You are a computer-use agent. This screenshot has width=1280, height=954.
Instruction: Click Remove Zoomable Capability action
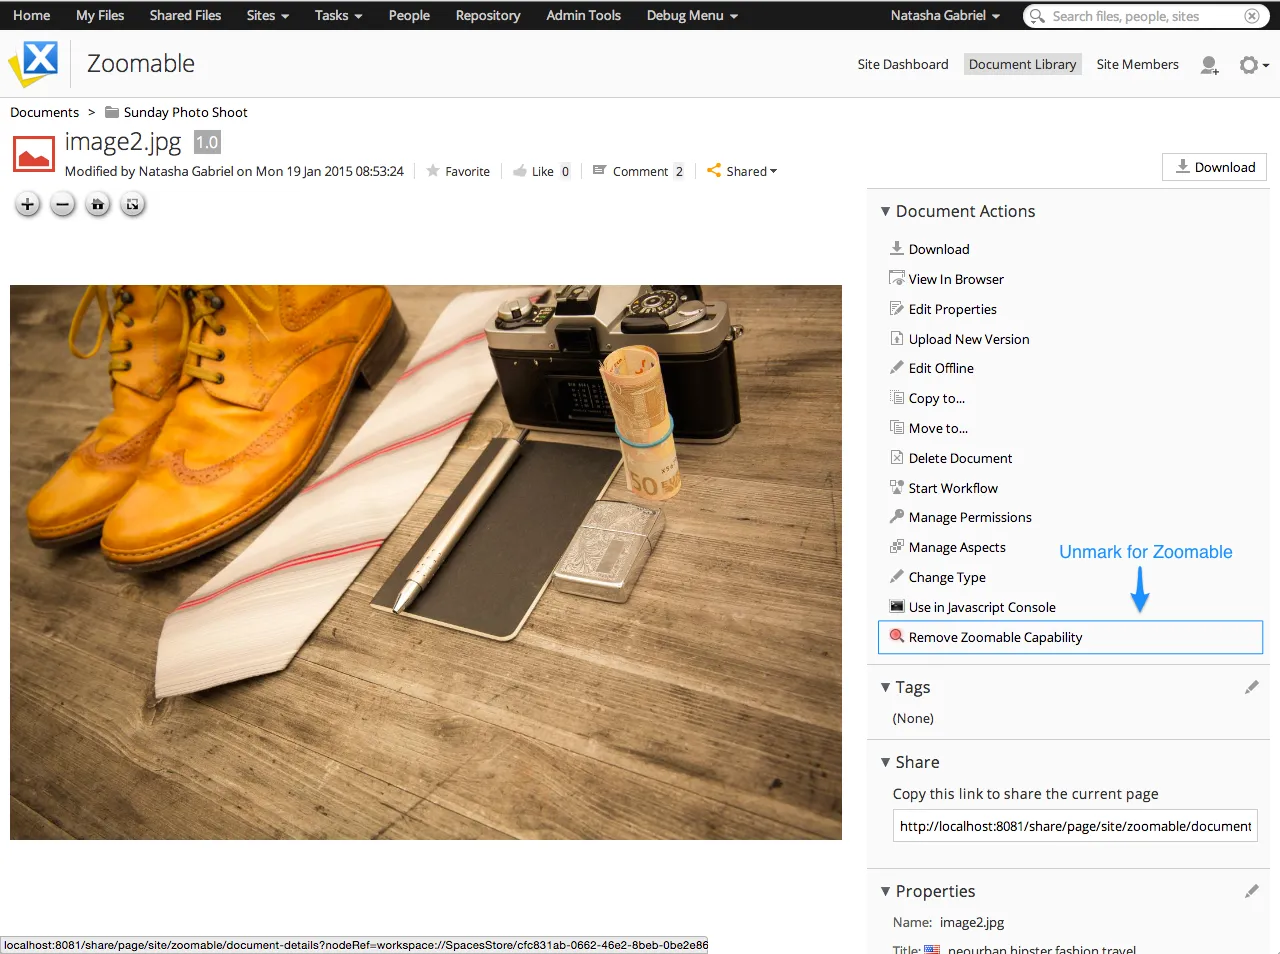[x=995, y=637]
